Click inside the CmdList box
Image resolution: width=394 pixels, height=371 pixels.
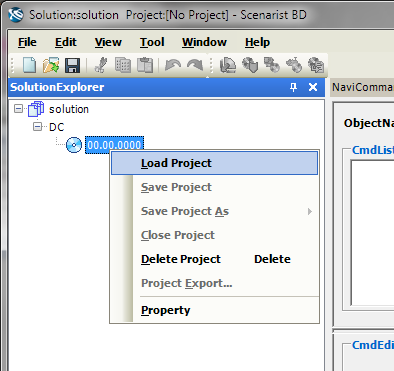coord(373,233)
